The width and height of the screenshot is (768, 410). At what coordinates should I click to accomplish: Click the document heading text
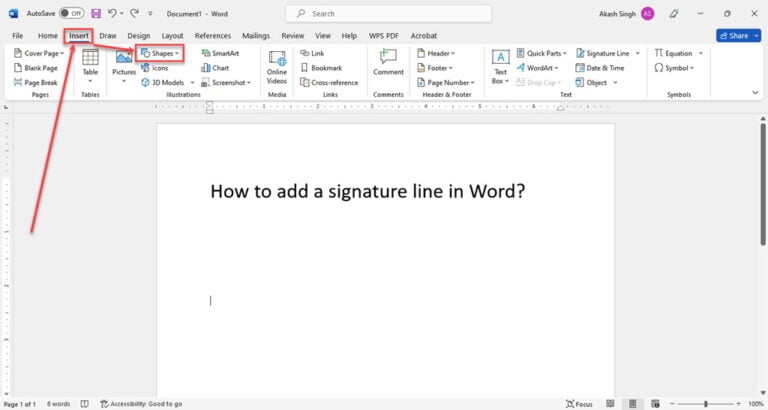(367, 191)
